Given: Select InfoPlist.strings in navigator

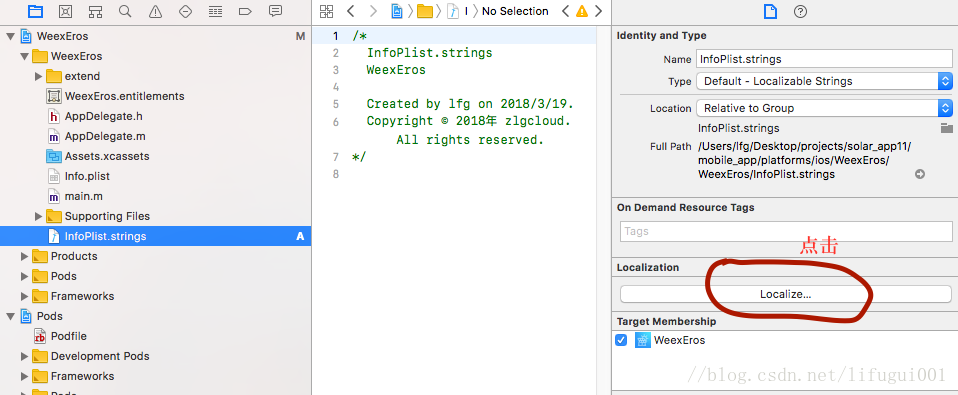Looking at the screenshot, I should 155,236.
